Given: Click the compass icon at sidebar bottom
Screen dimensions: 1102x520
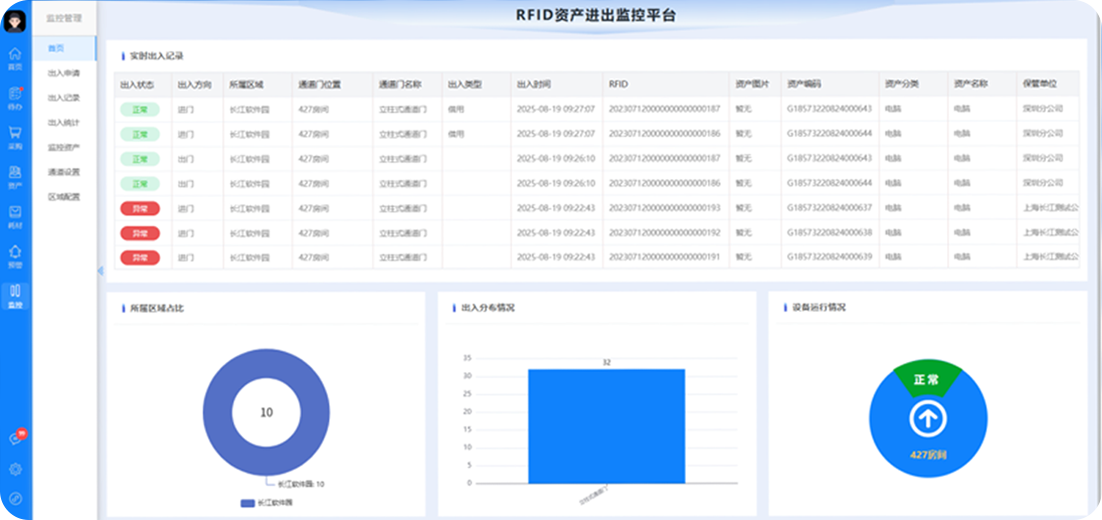Looking at the screenshot, I should coord(15,498).
